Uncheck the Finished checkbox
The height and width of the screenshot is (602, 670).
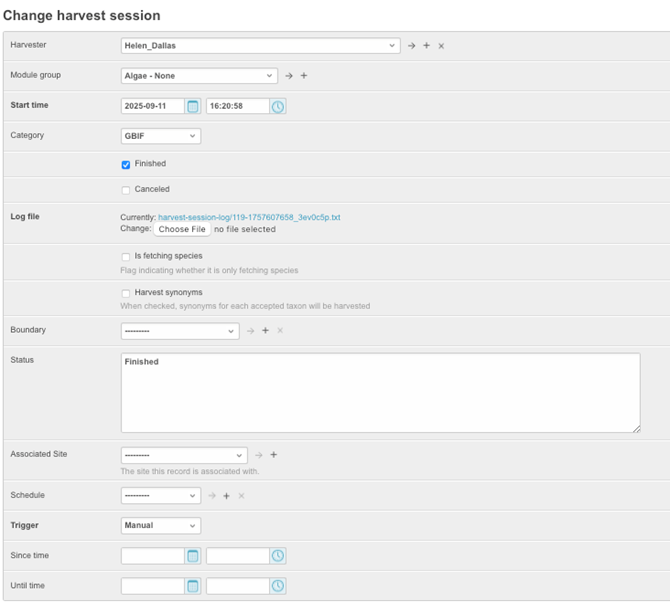tap(126, 165)
